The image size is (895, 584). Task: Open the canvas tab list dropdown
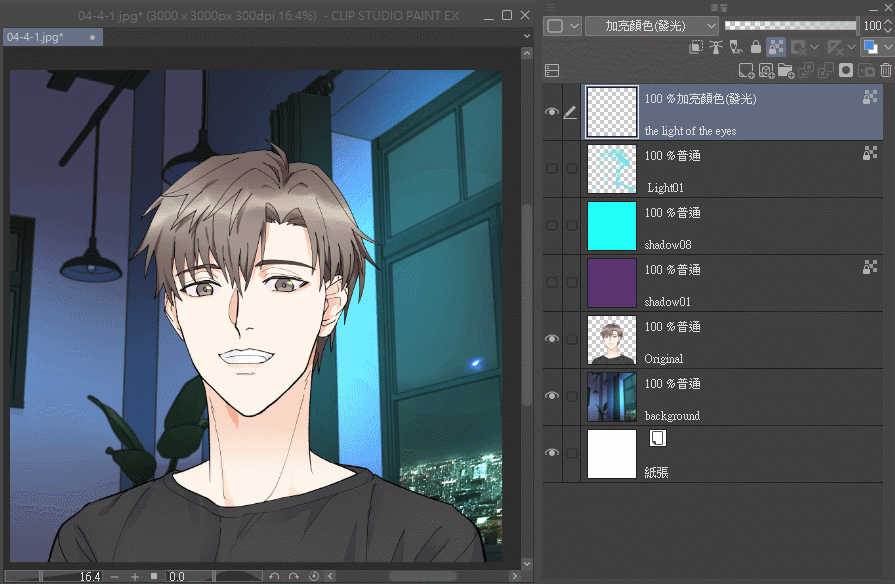(527, 36)
